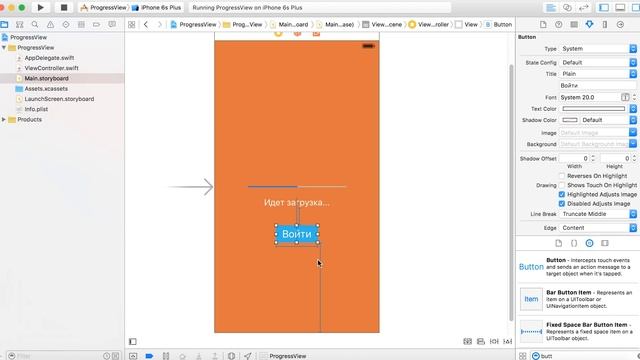Viewport: 640px width, 360px height.
Task: Toggle the debug area visibility
Action: pos(620,7)
